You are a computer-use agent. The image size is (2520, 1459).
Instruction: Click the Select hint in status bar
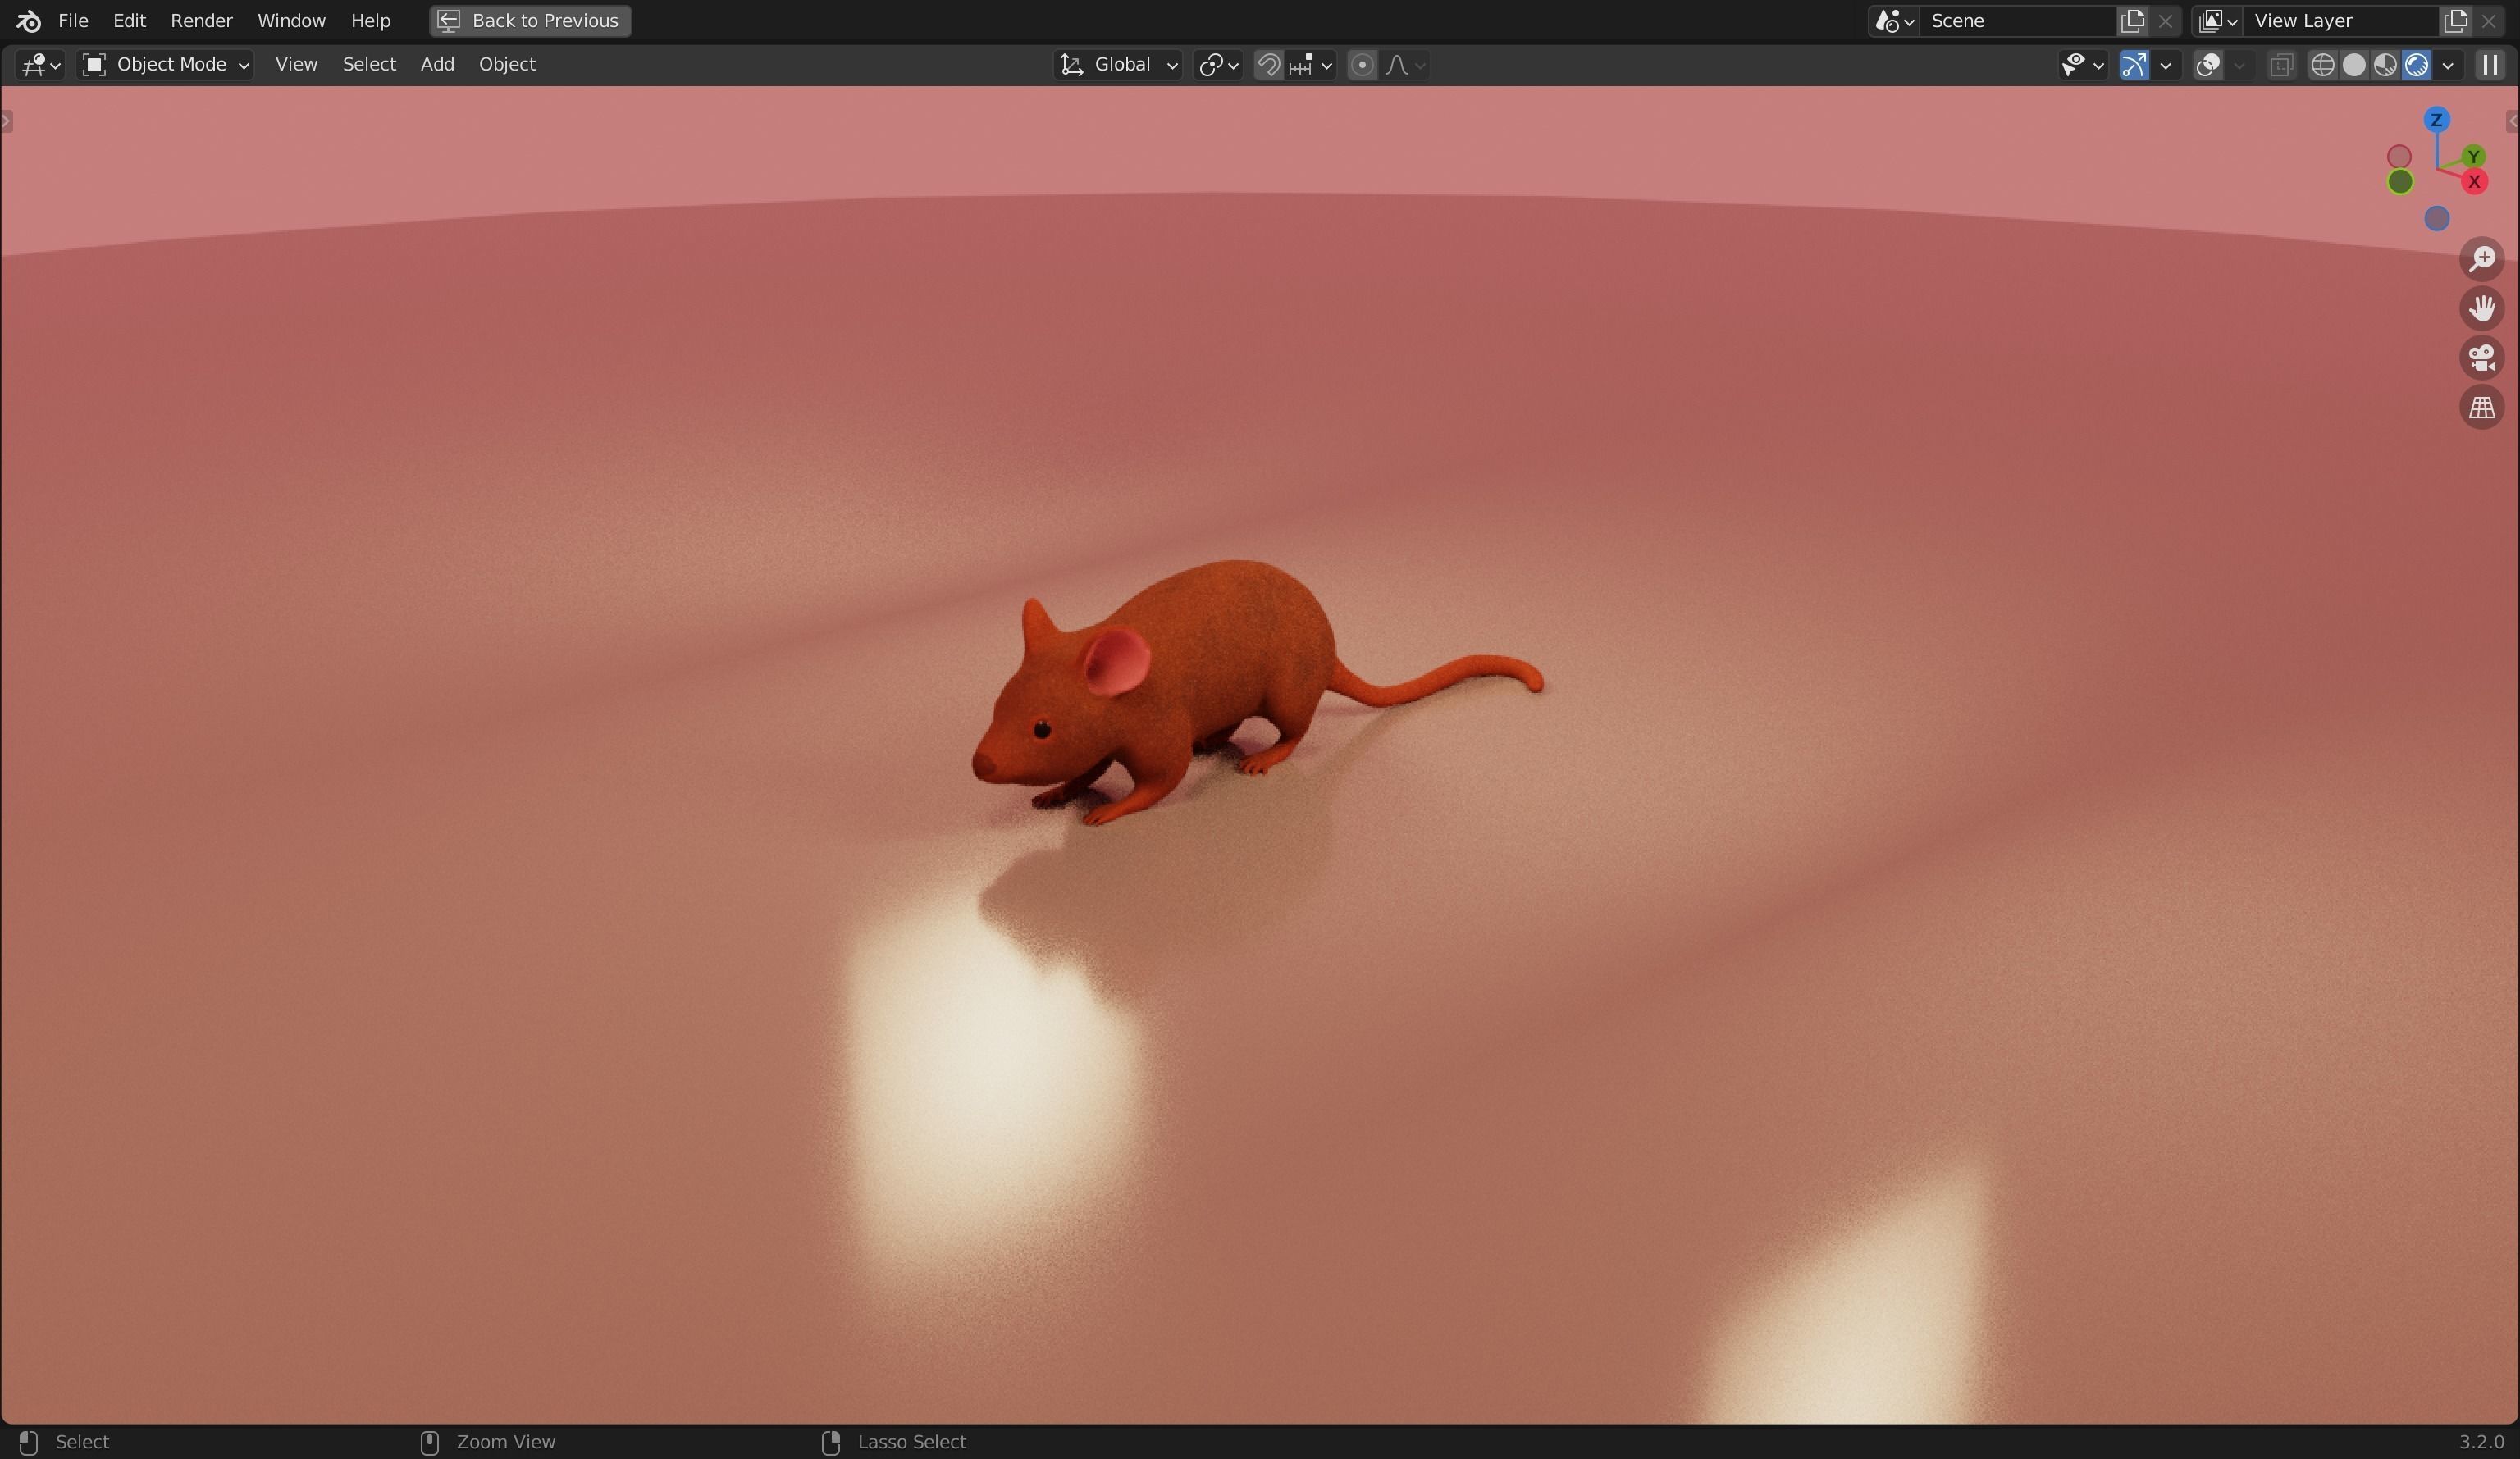(82, 1442)
